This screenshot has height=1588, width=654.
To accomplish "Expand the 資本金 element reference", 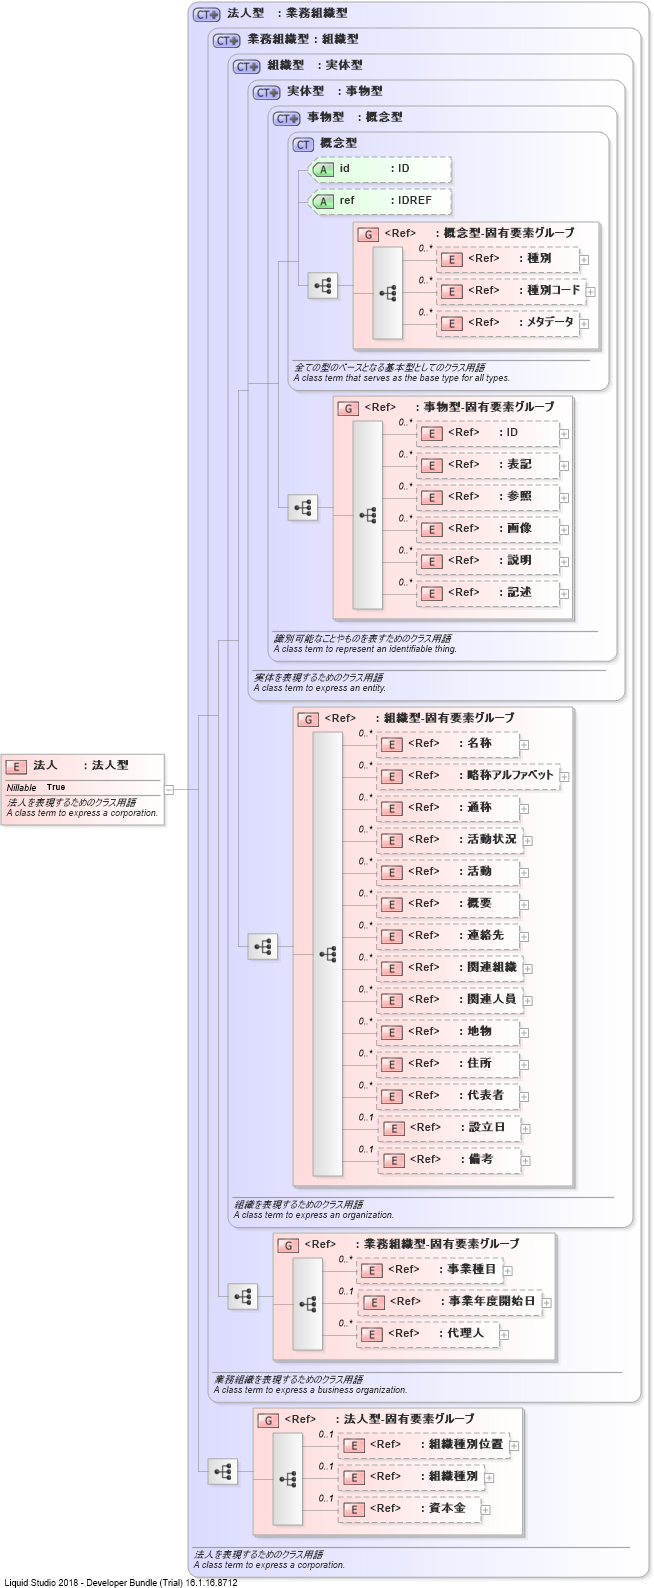I will pos(486,1509).
